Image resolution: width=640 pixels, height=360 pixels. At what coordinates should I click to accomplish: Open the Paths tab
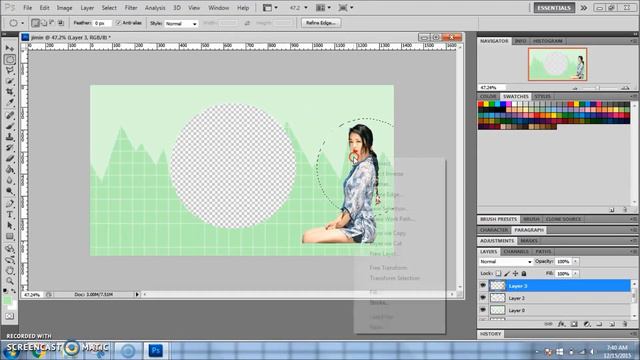click(x=543, y=251)
